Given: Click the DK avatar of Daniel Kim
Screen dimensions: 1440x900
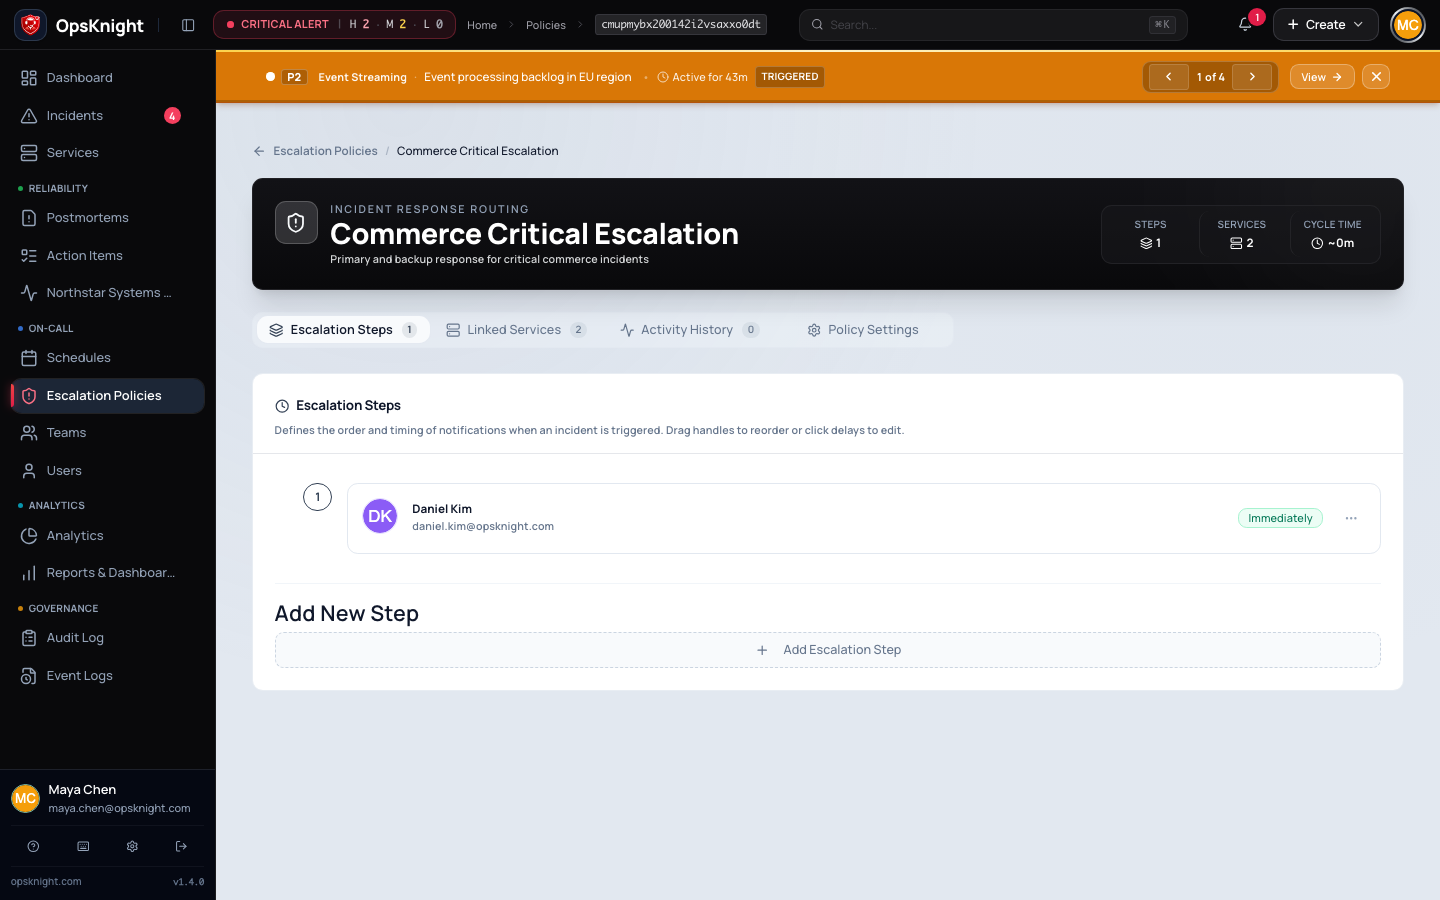Looking at the screenshot, I should pos(380,516).
